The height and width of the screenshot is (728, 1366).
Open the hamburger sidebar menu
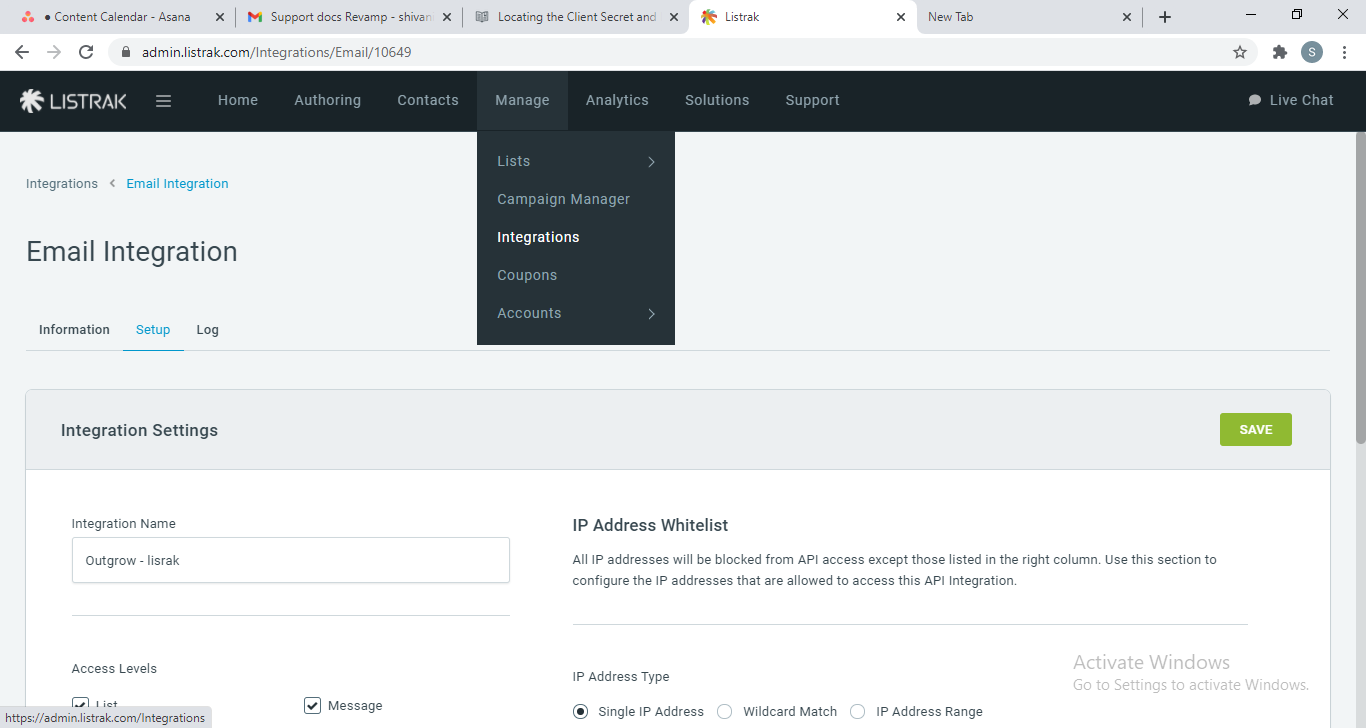[164, 100]
